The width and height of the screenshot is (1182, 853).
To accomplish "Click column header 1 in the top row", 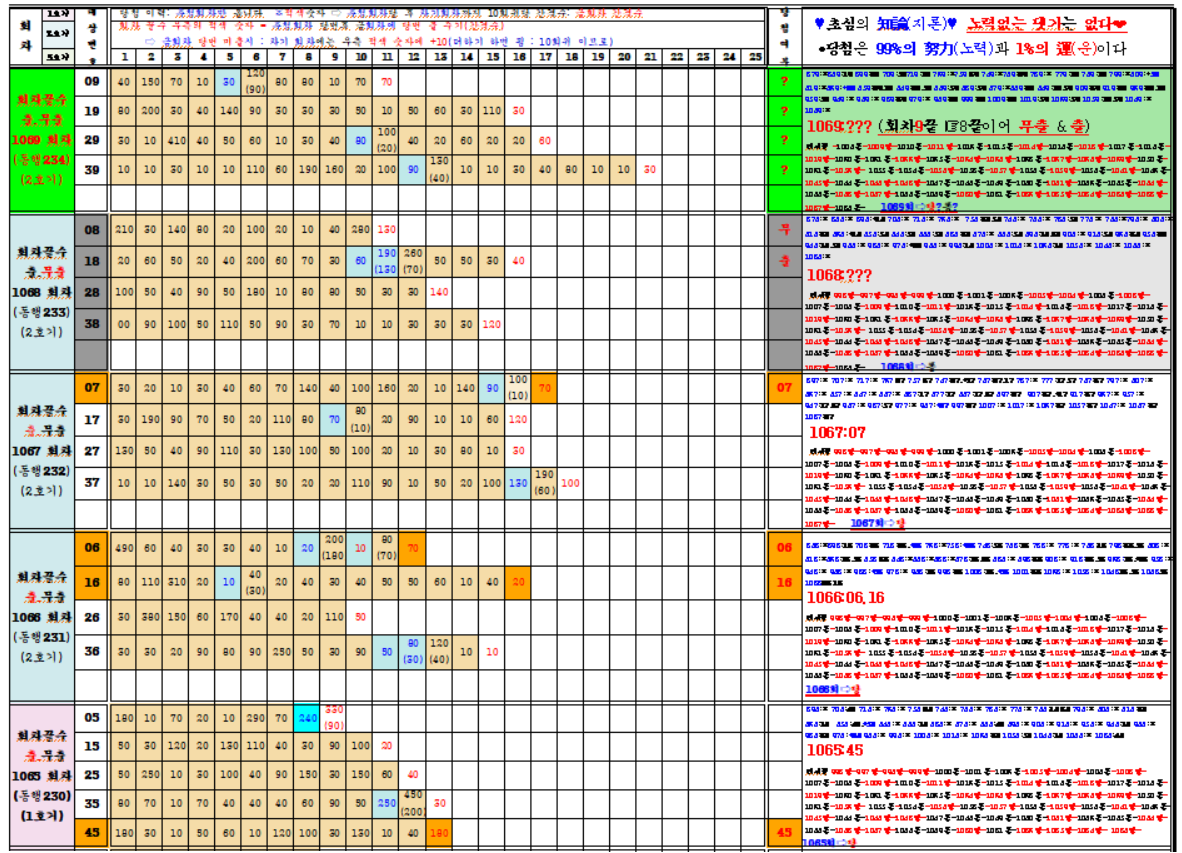I will 123,58.
